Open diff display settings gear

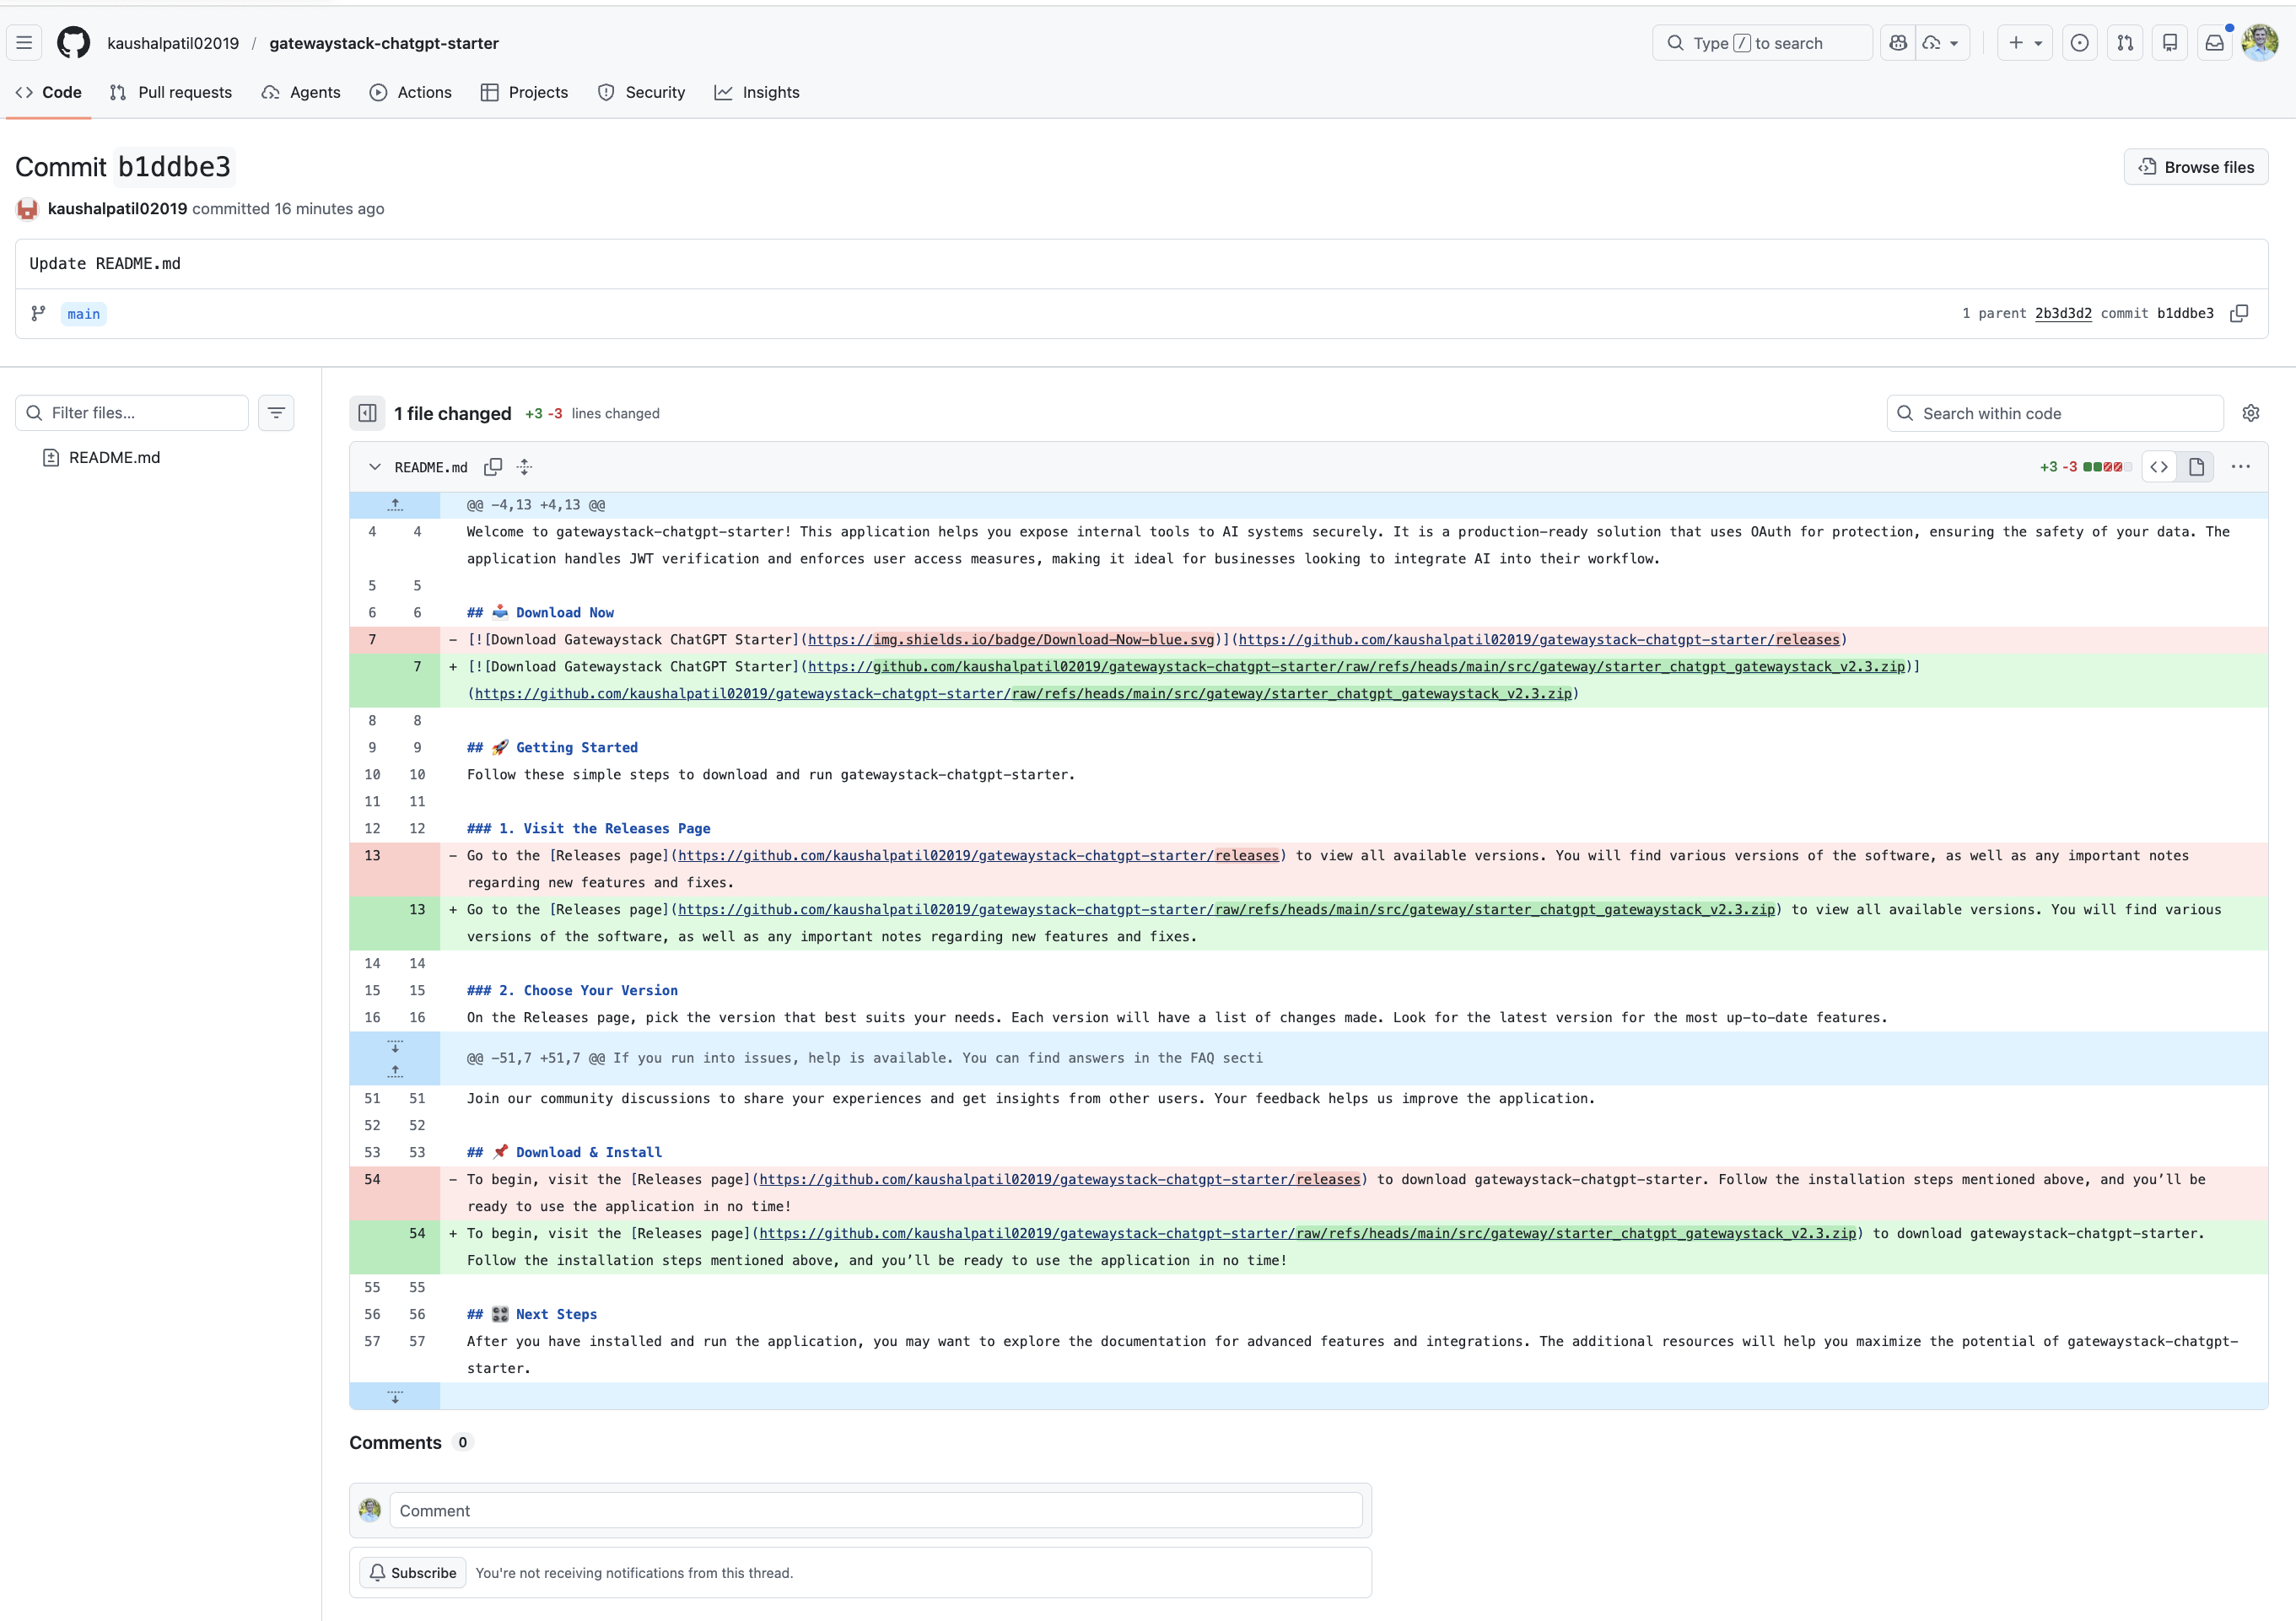(2251, 412)
